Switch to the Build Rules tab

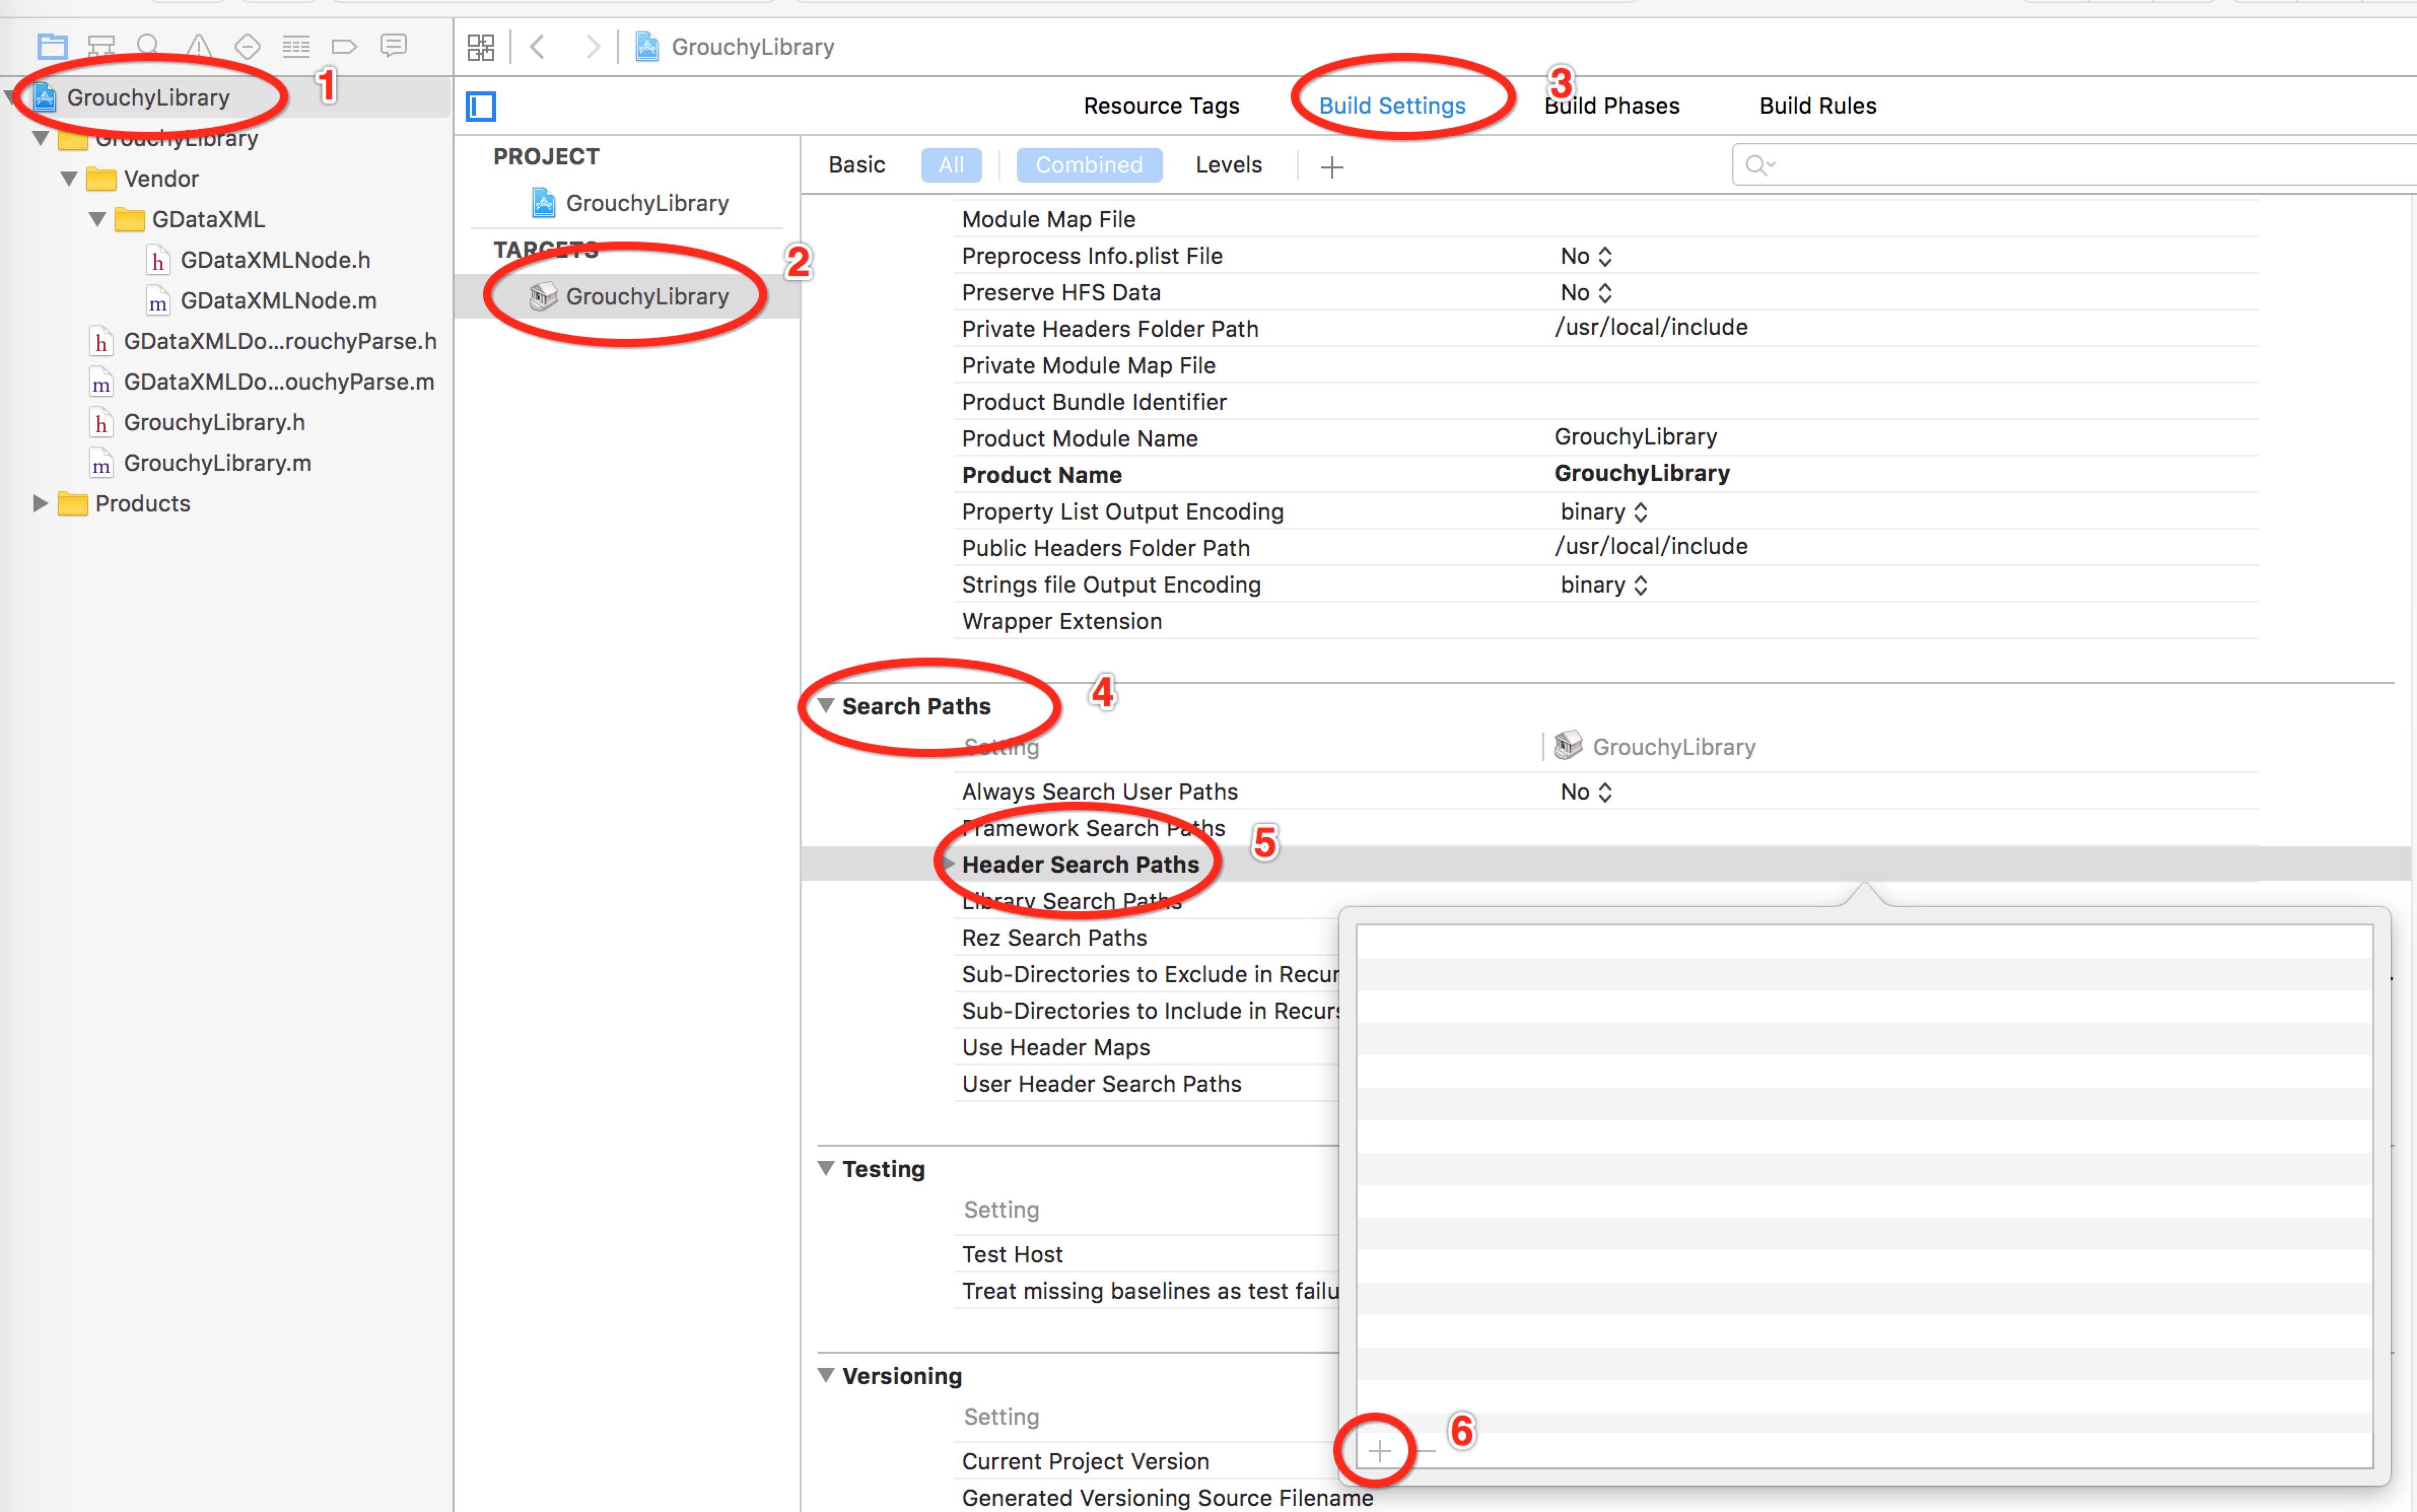1817,106
